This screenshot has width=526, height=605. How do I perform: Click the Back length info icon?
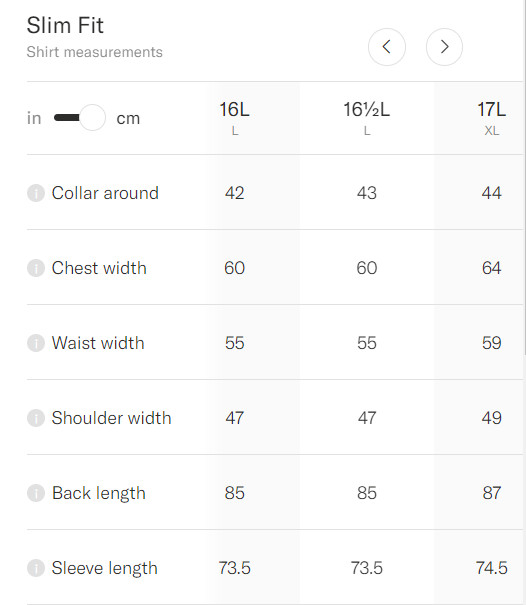point(36,493)
